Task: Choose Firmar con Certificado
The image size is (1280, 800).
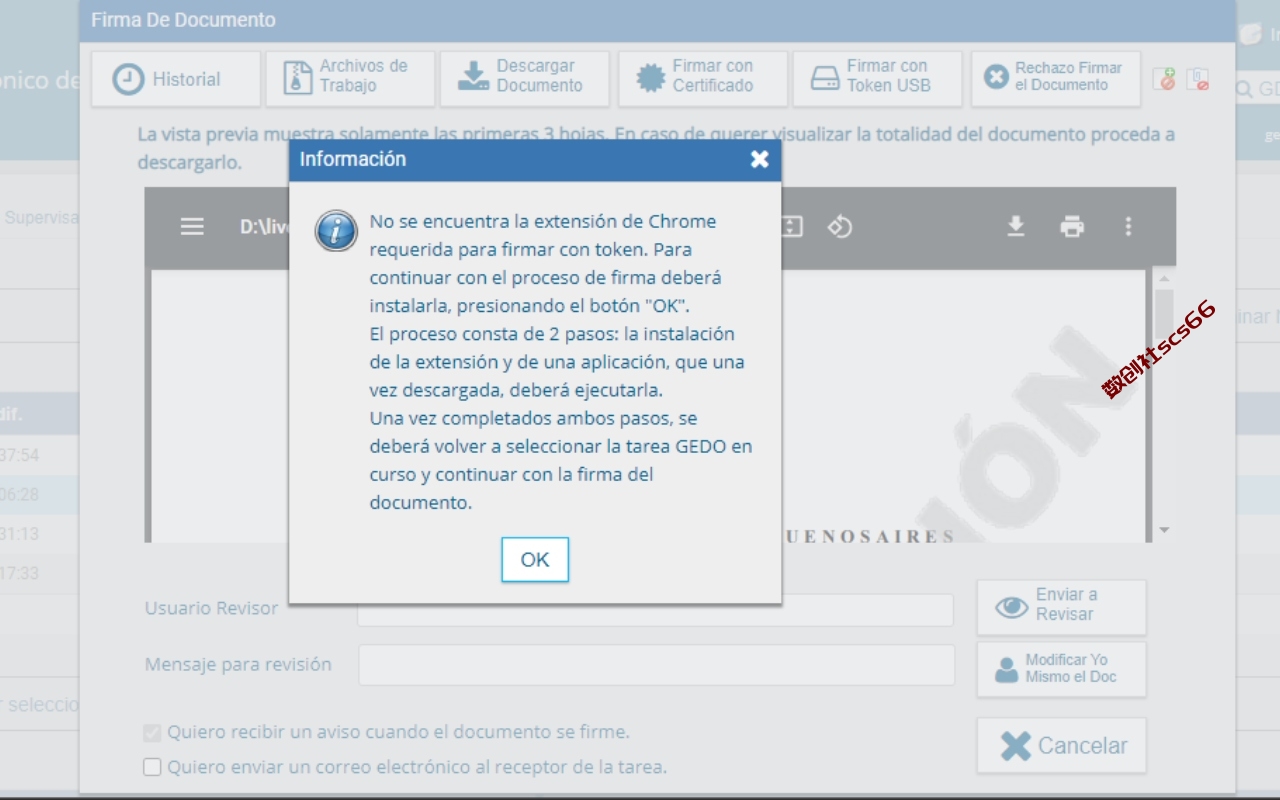Action: point(702,79)
